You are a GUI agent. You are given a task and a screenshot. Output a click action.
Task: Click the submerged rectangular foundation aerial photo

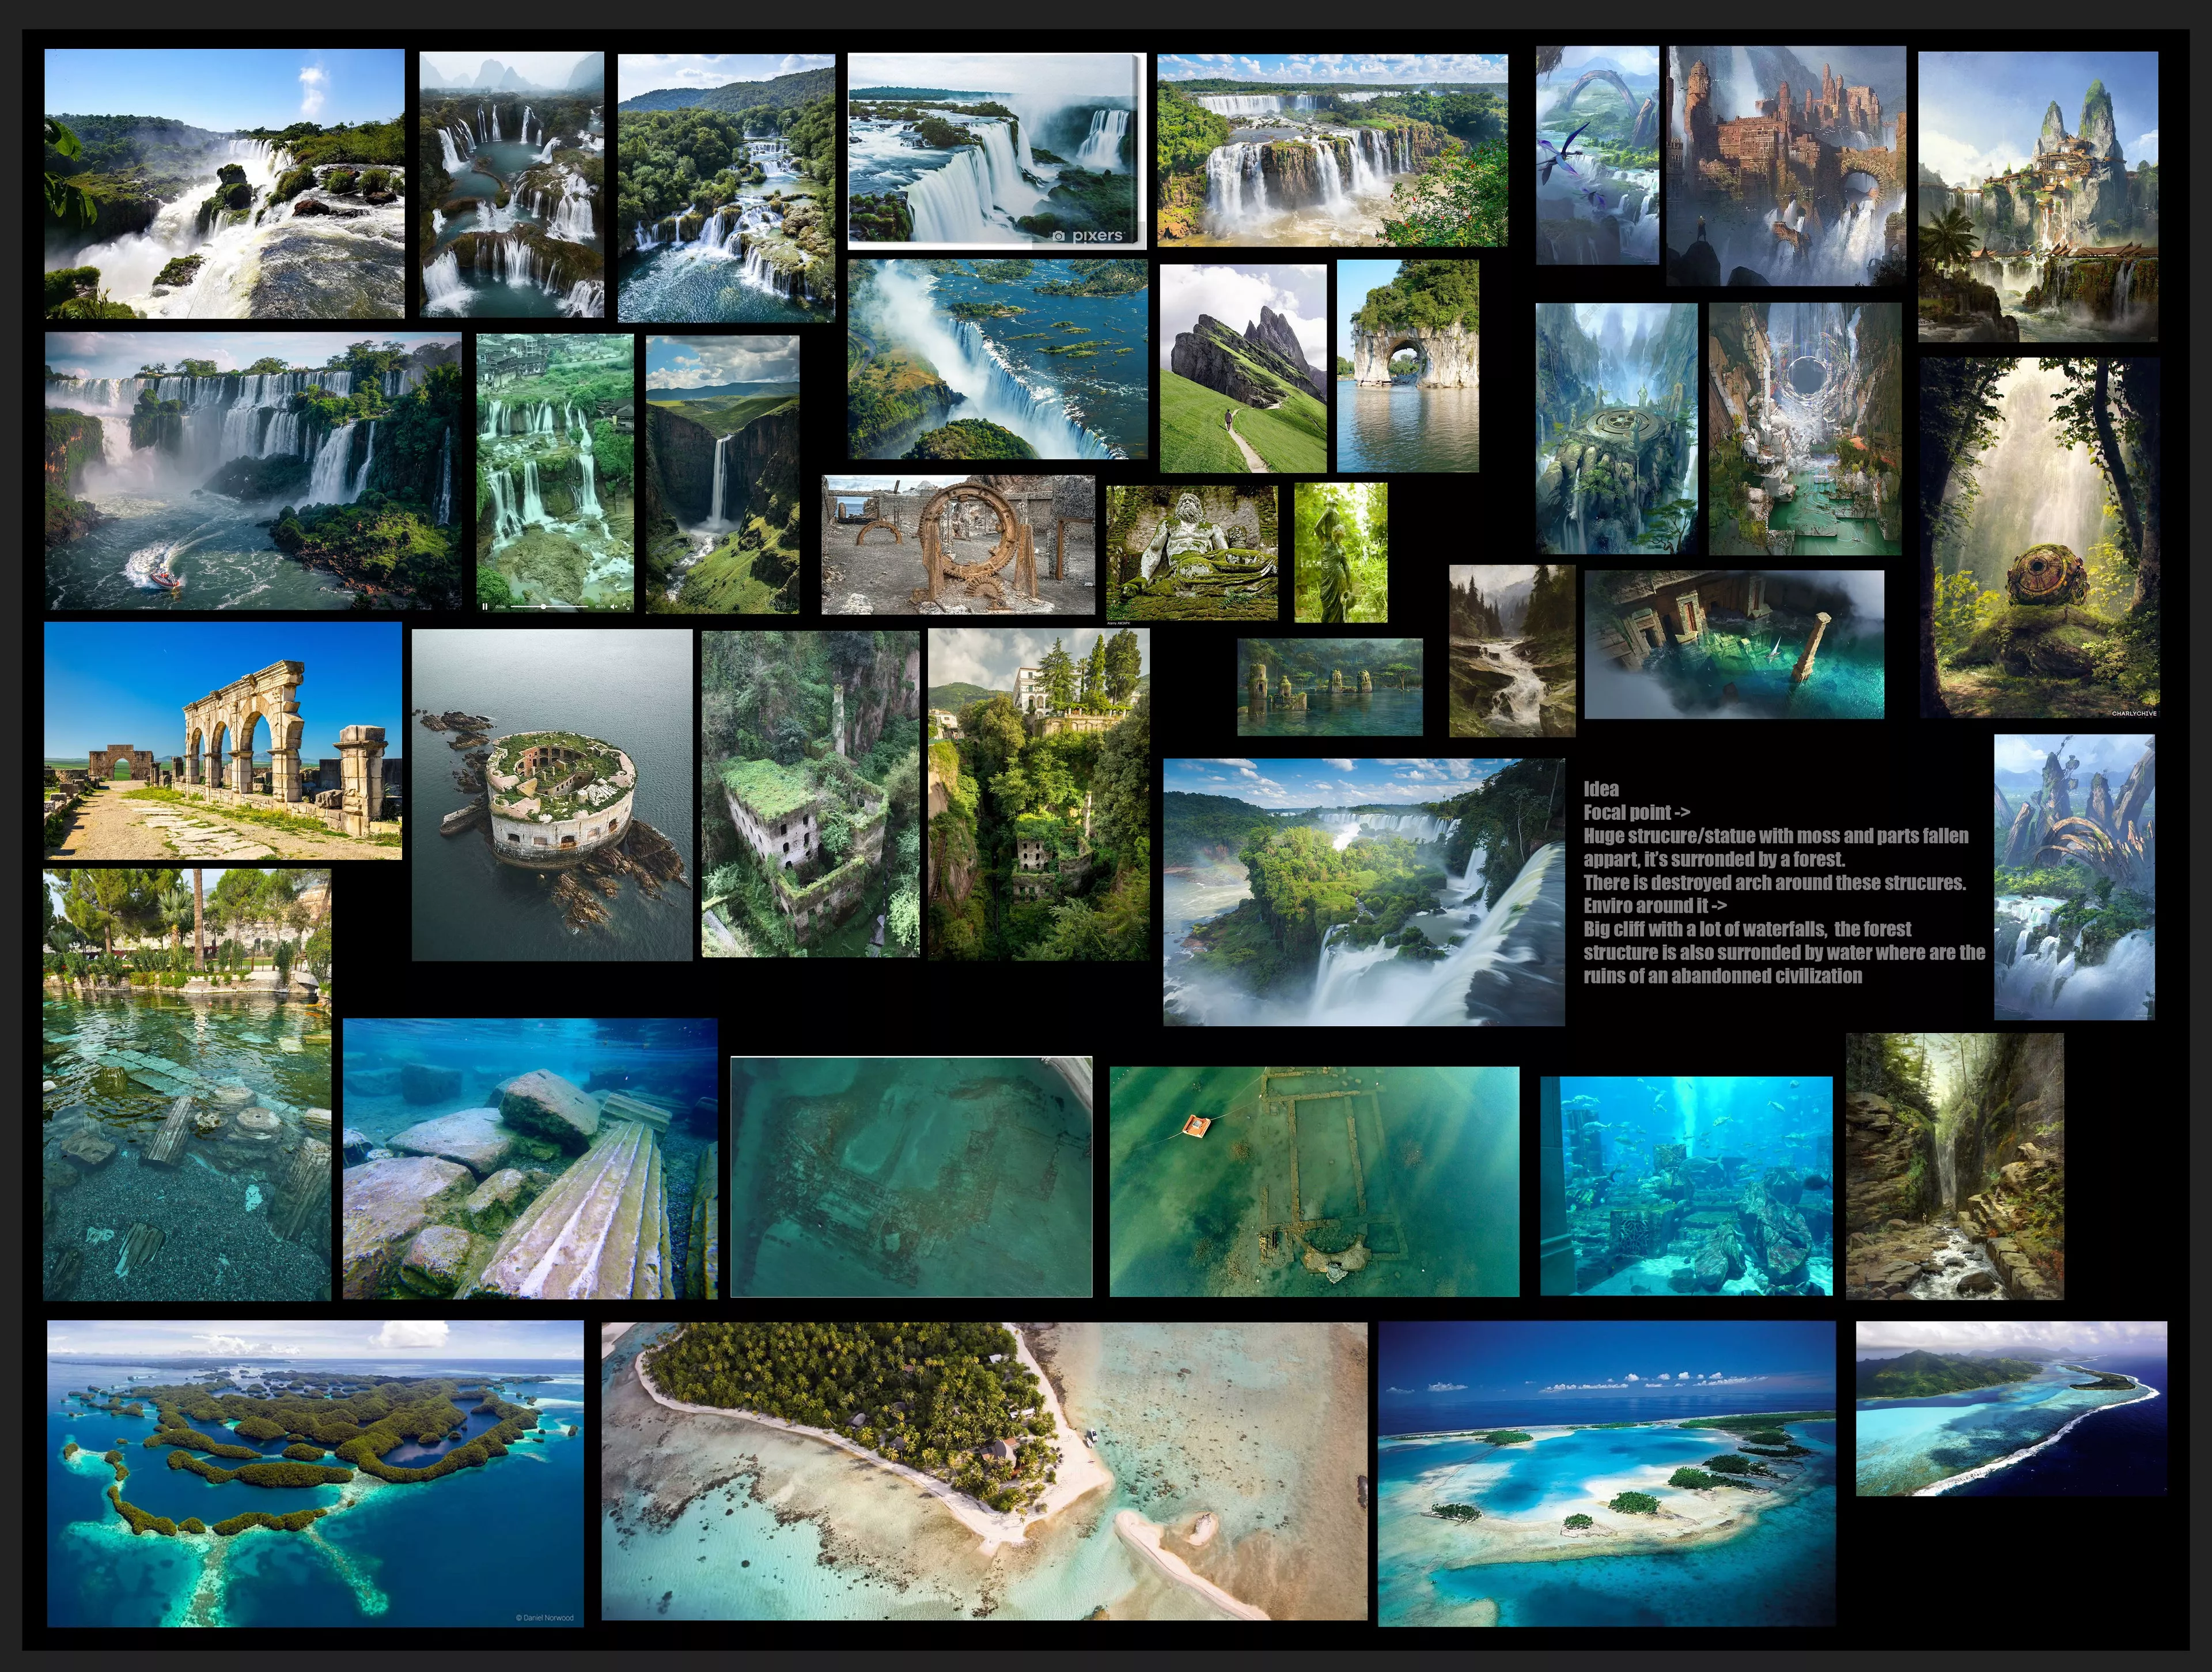click(x=1314, y=1181)
